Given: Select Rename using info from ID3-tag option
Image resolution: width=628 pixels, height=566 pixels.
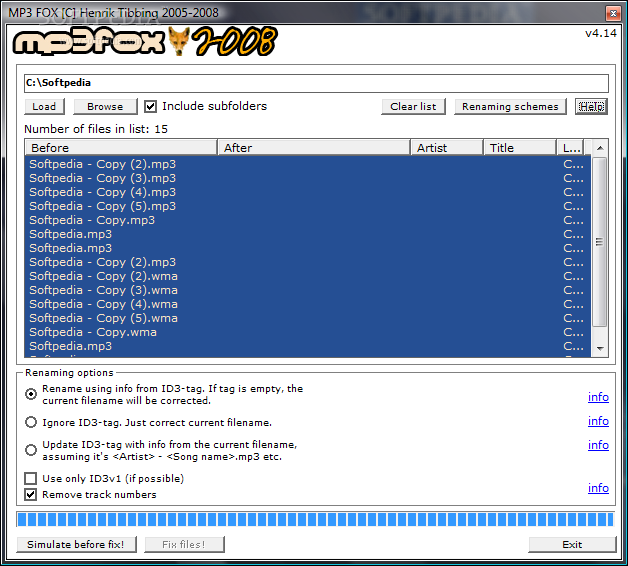Looking at the screenshot, I should (x=31, y=394).
